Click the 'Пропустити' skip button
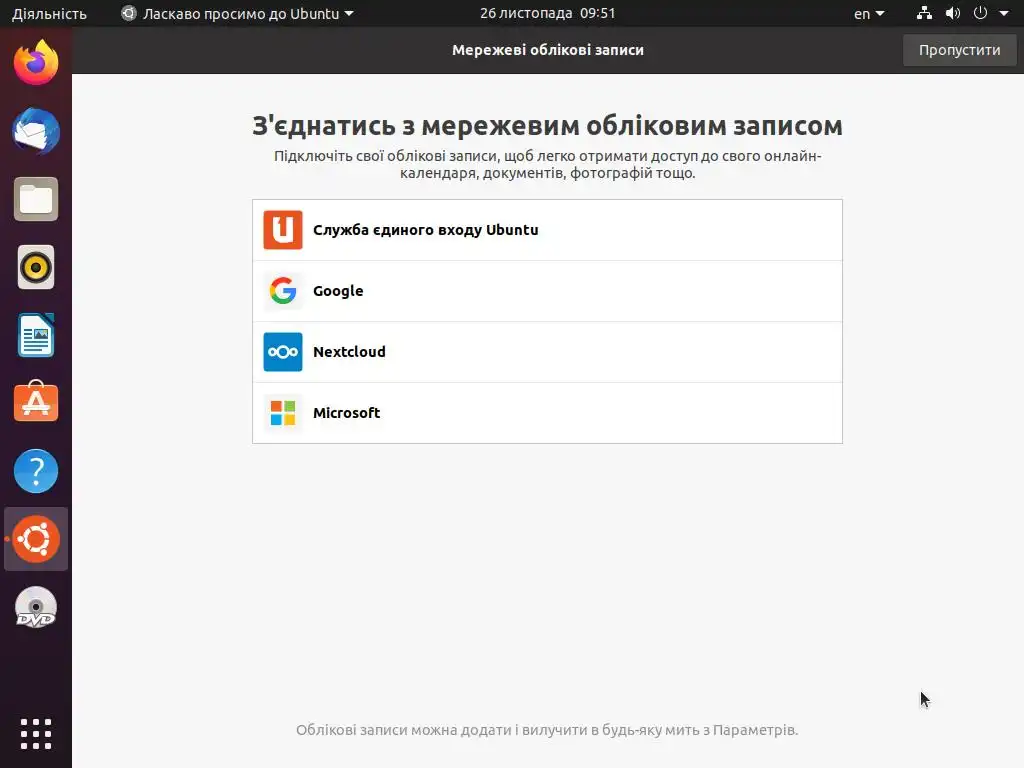Viewport: 1024px width, 768px height. point(959,50)
